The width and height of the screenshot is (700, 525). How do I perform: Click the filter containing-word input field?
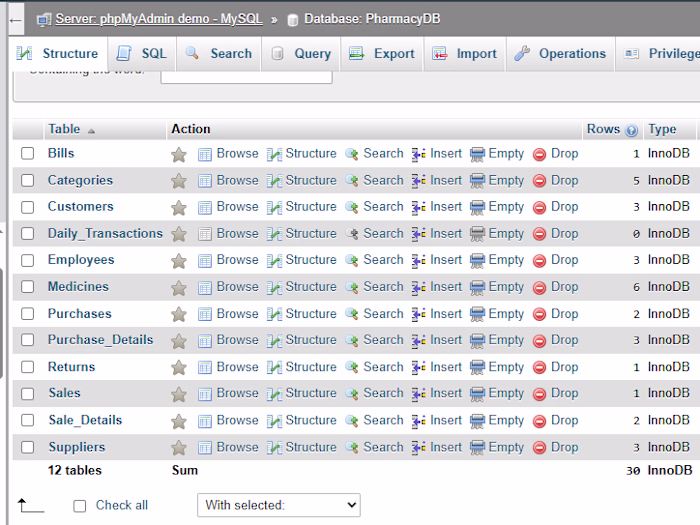pos(246,77)
